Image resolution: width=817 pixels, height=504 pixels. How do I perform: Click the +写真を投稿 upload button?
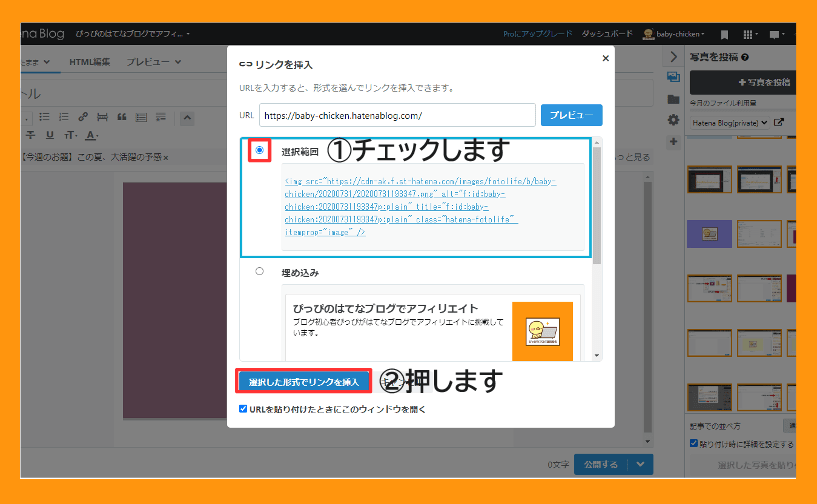pos(743,82)
